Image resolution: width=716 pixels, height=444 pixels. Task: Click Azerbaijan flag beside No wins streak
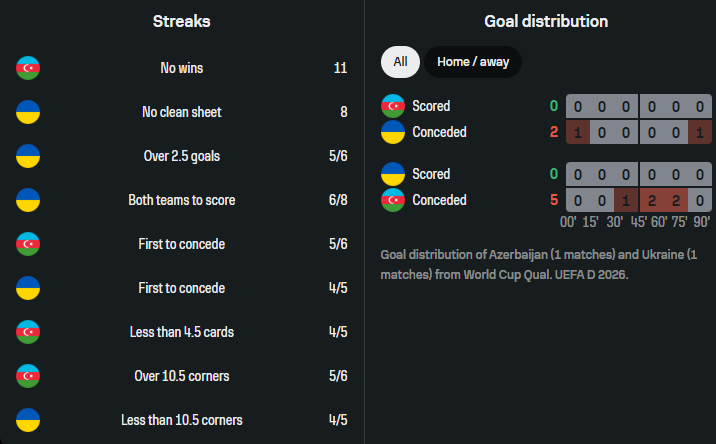coord(27,68)
